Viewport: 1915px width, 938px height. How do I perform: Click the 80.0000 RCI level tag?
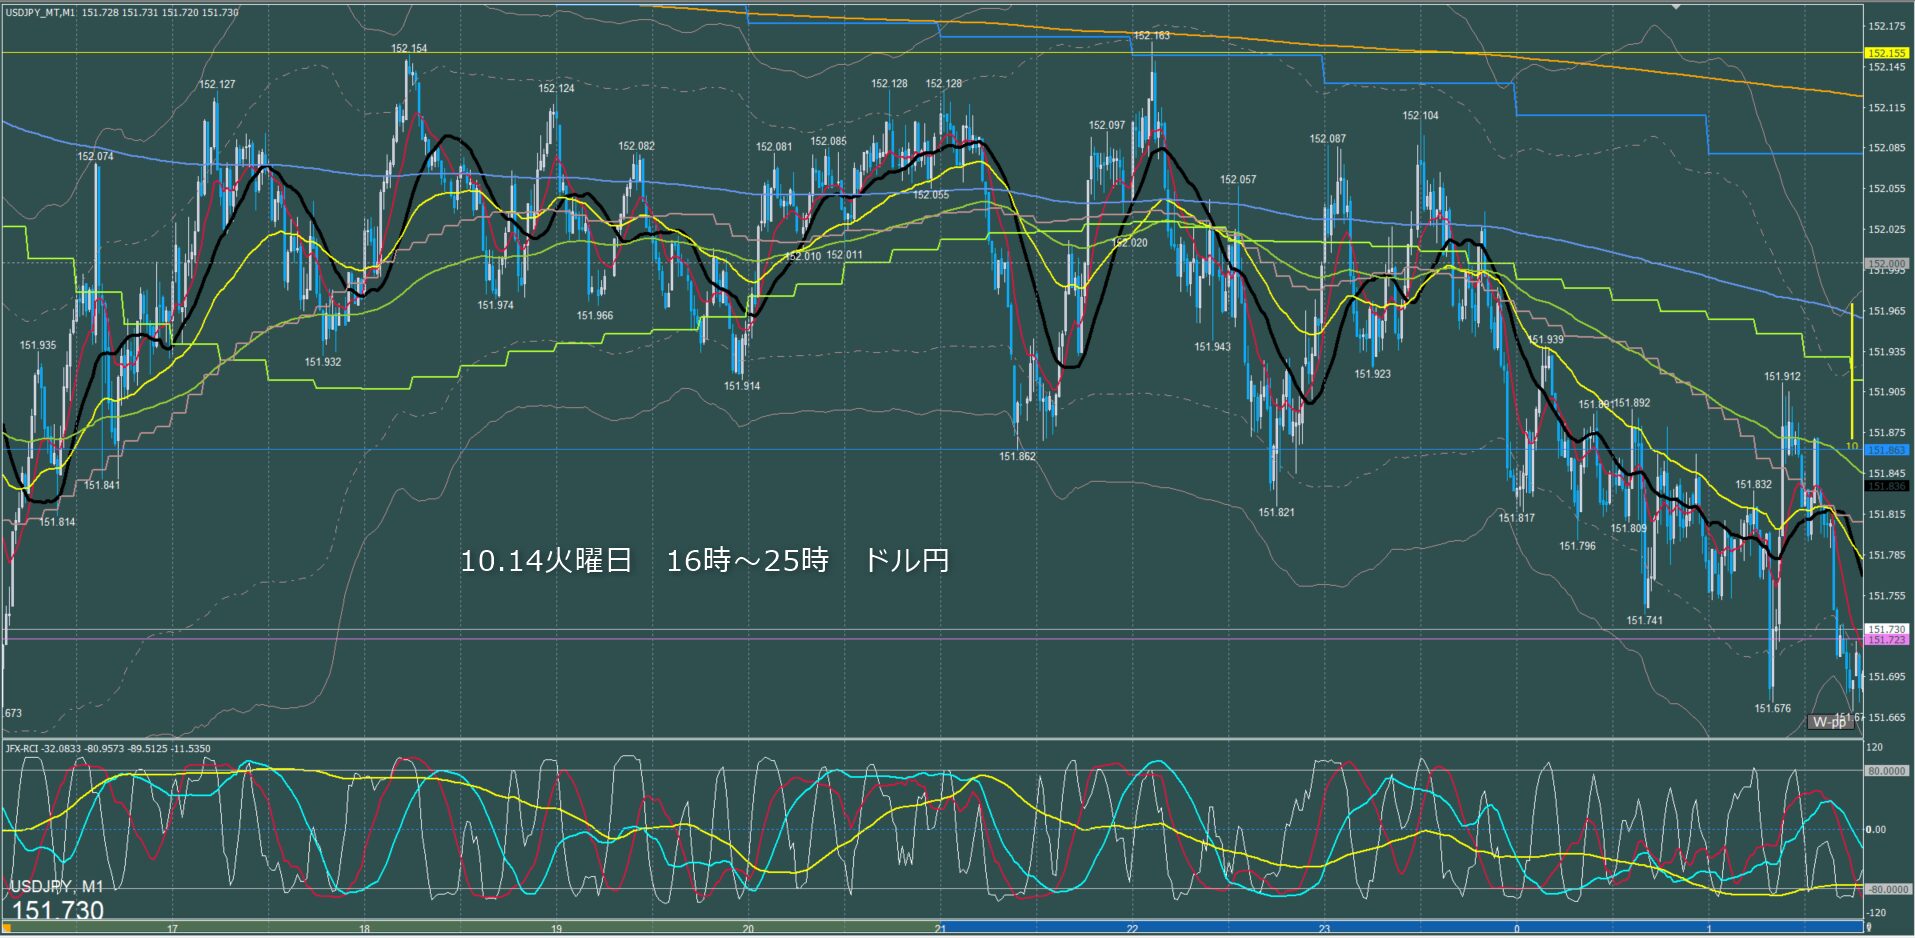(1886, 771)
